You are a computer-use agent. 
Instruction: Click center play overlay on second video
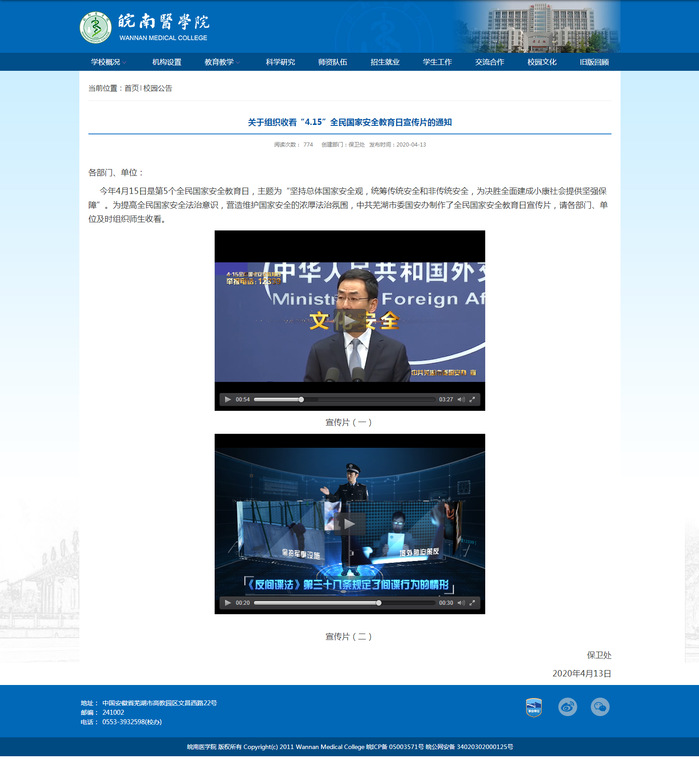pos(349,523)
